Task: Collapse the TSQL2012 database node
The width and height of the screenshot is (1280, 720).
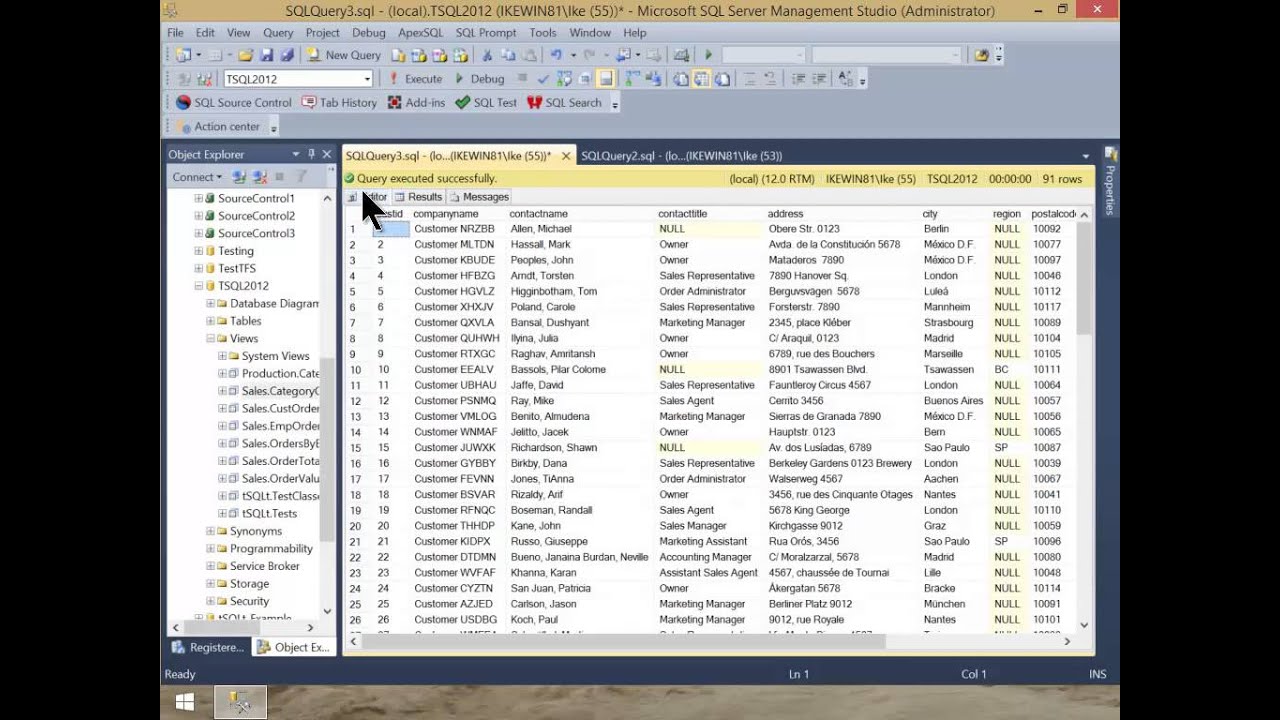Action: [198, 286]
